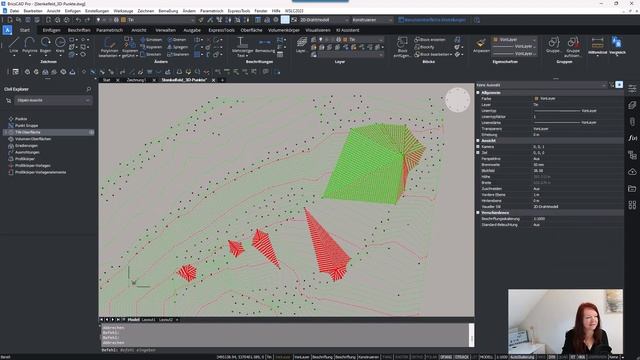Click the command line input field

click(x=286, y=350)
